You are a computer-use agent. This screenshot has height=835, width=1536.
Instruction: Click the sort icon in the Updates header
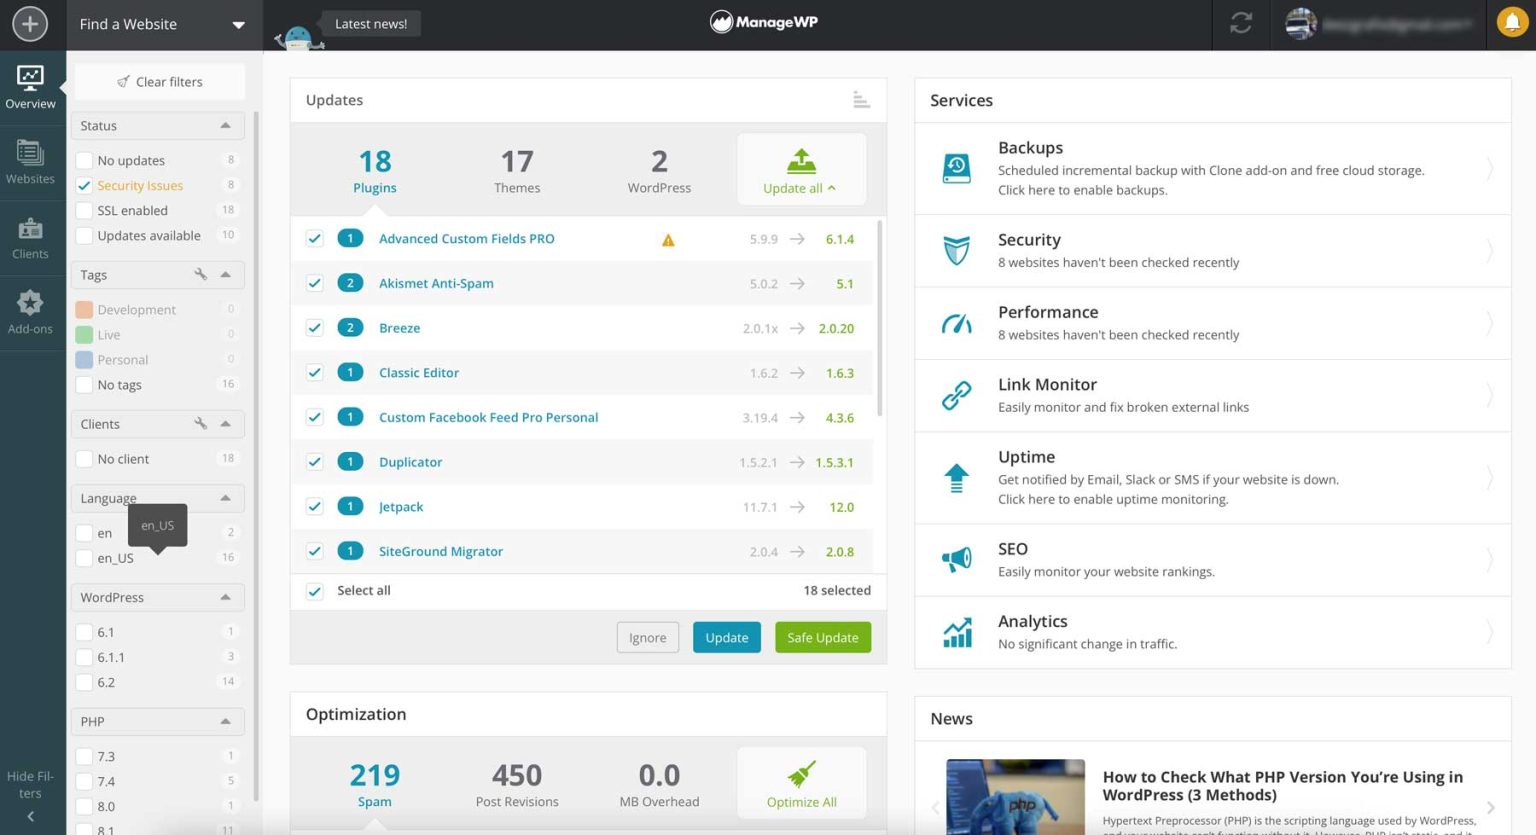[x=860, y=99]
